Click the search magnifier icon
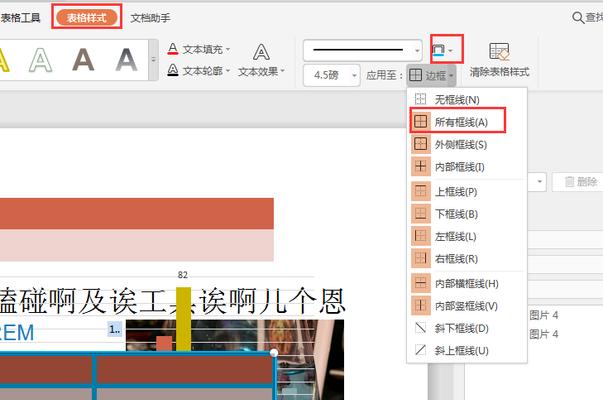 click(x=578, y=17)
